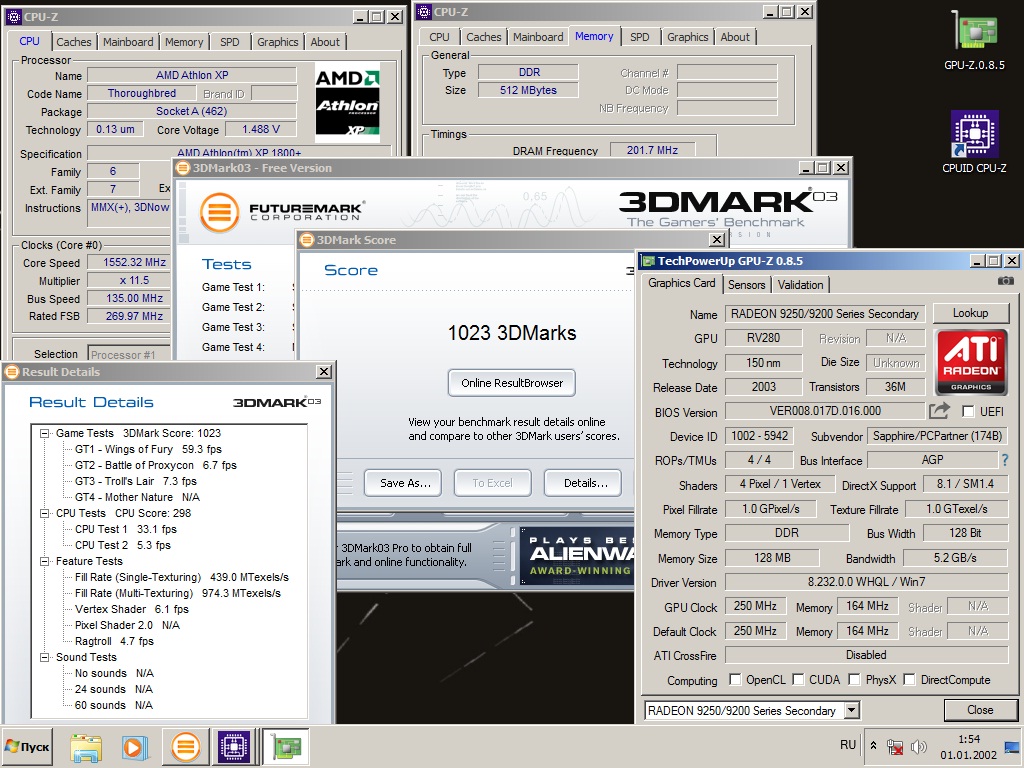Switch to CPU-Z via taskbar icon
1024x768 pixels.
(234, 747)
